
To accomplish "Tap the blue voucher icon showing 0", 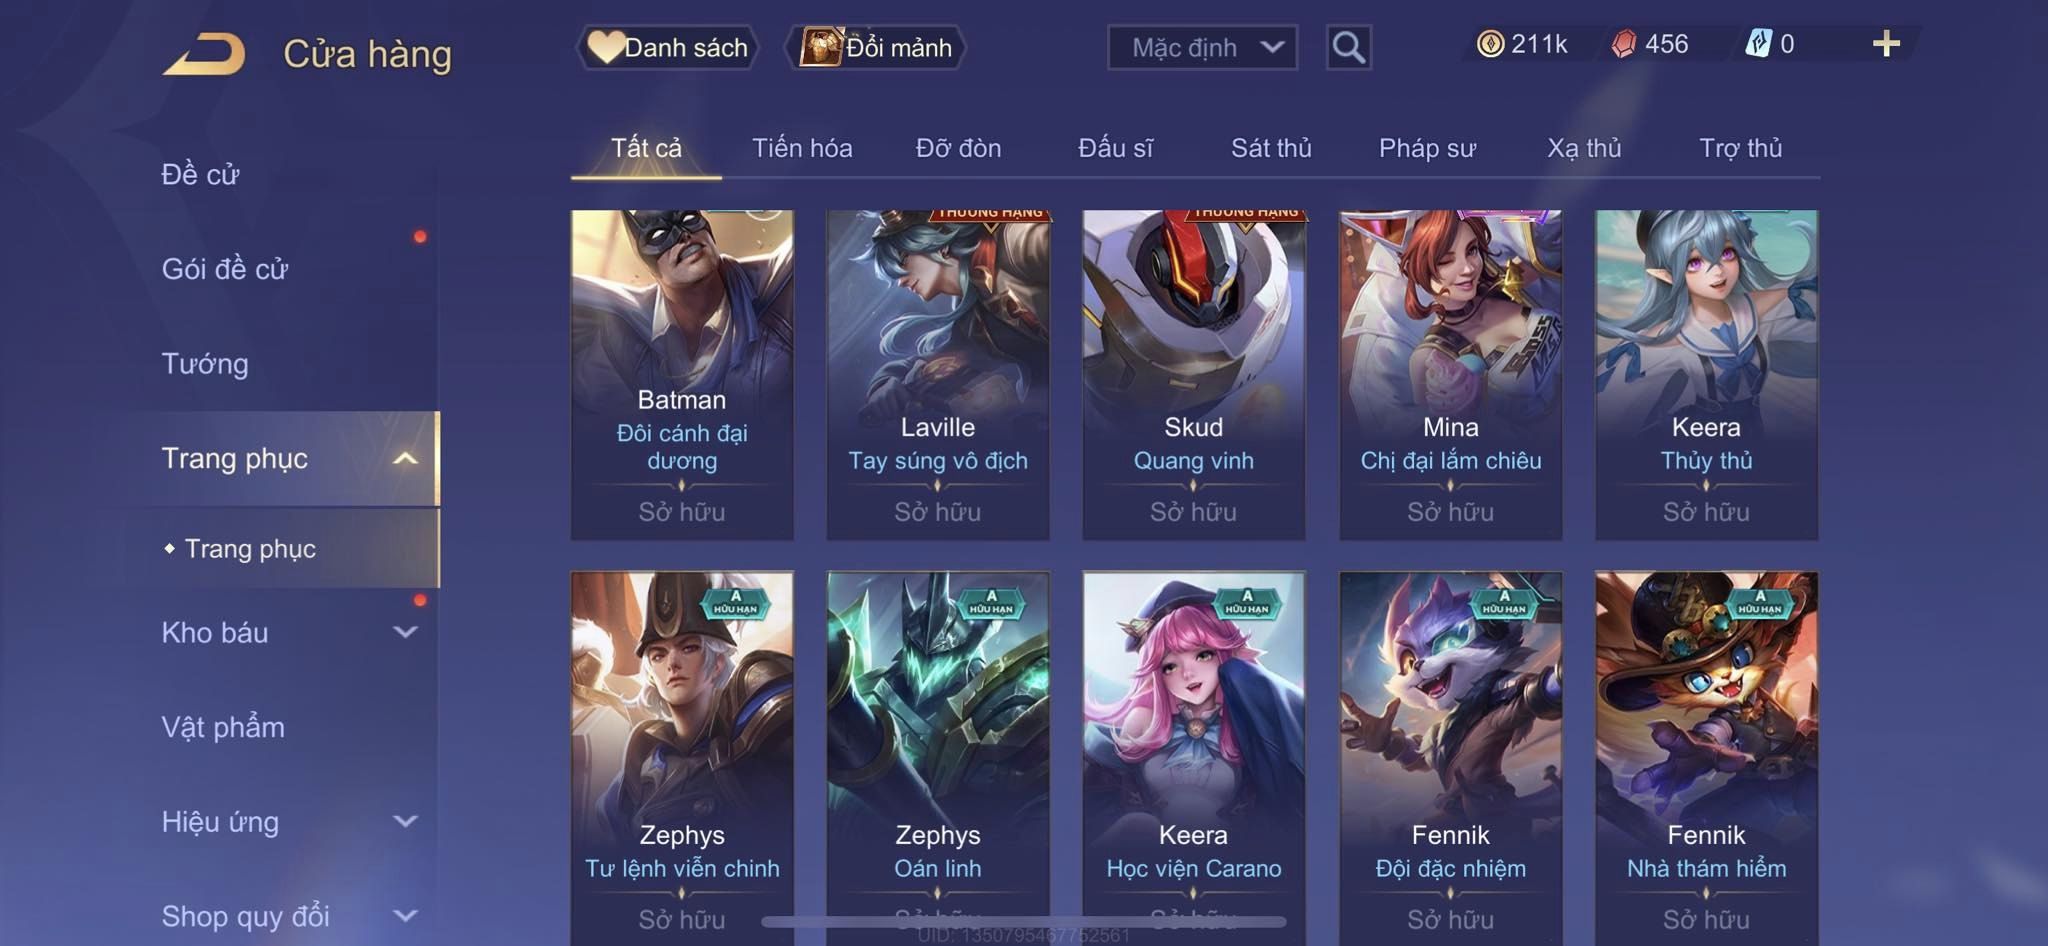I will click(x=1758, y=44).
